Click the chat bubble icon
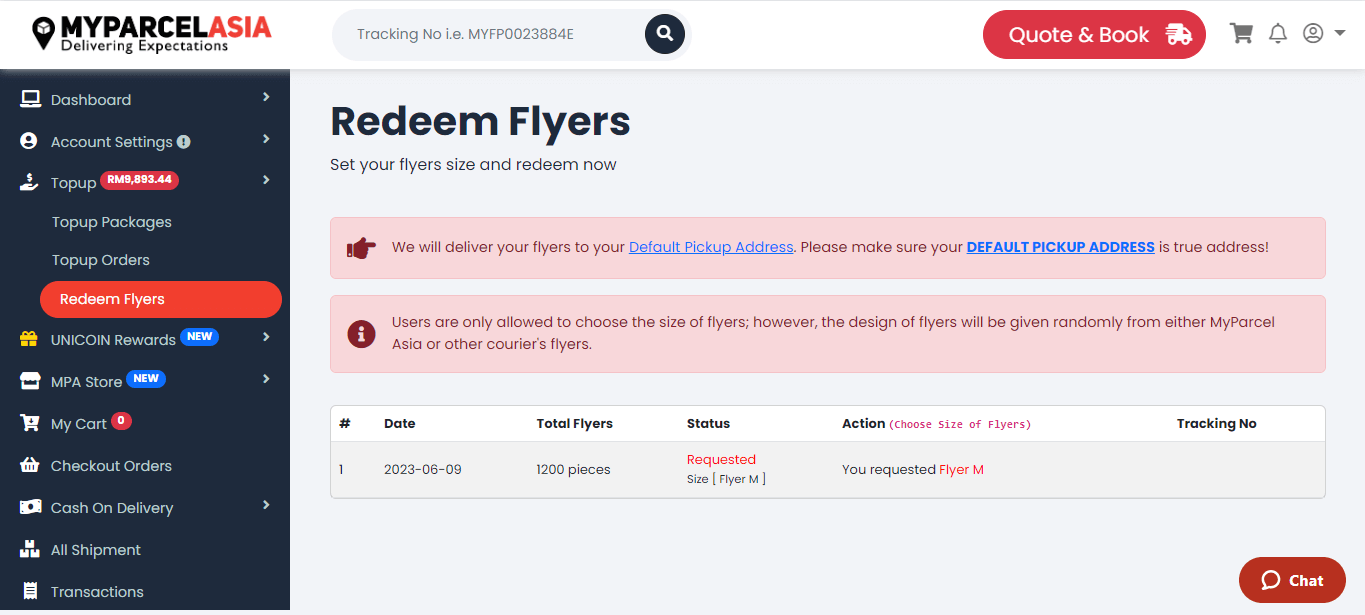 [x=1270, y=580]
